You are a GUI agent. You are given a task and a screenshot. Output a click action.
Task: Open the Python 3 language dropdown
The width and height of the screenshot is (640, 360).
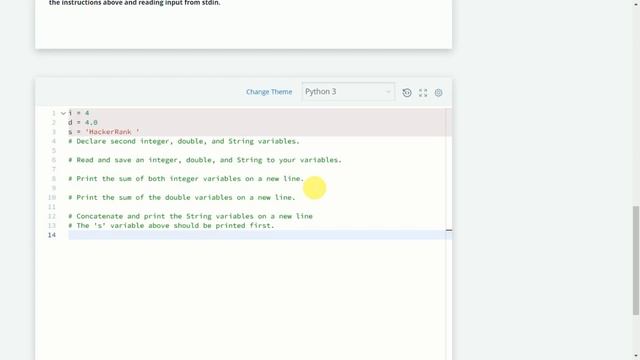pos(348,91)
